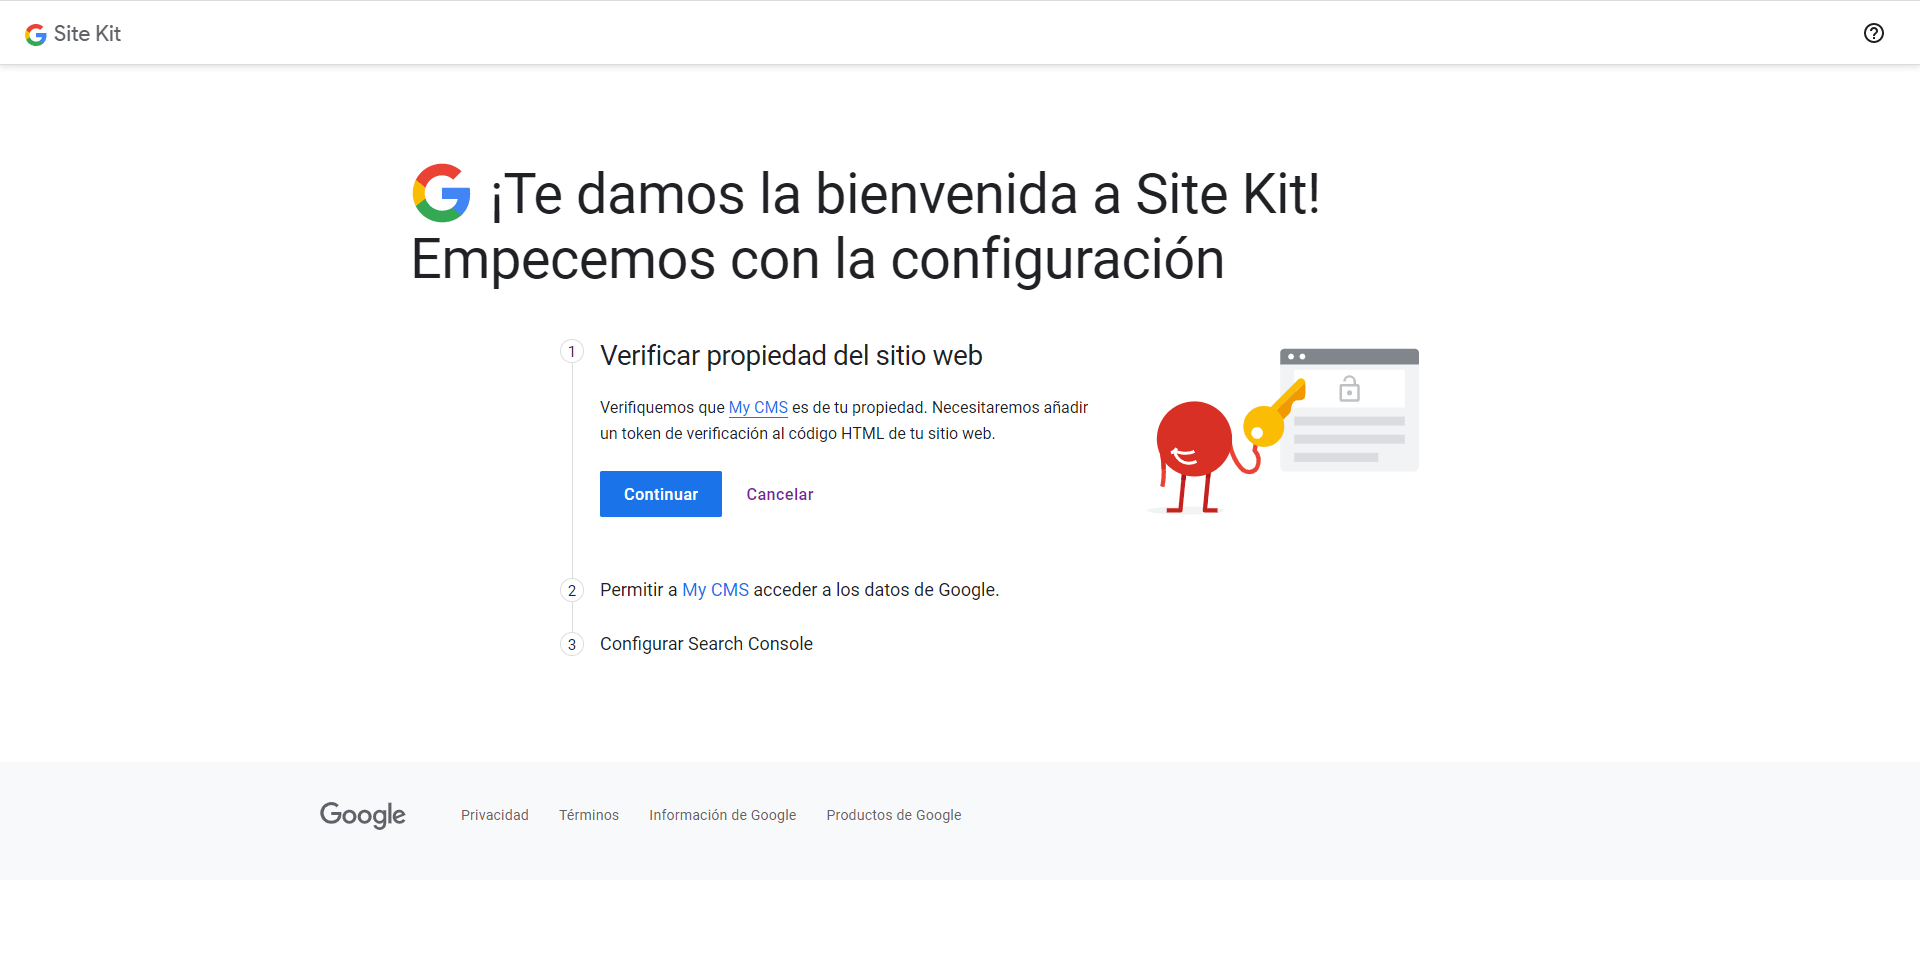Click the 'Configurar Search Console' step text
The image size is (1920, 968).
(706, 644)
